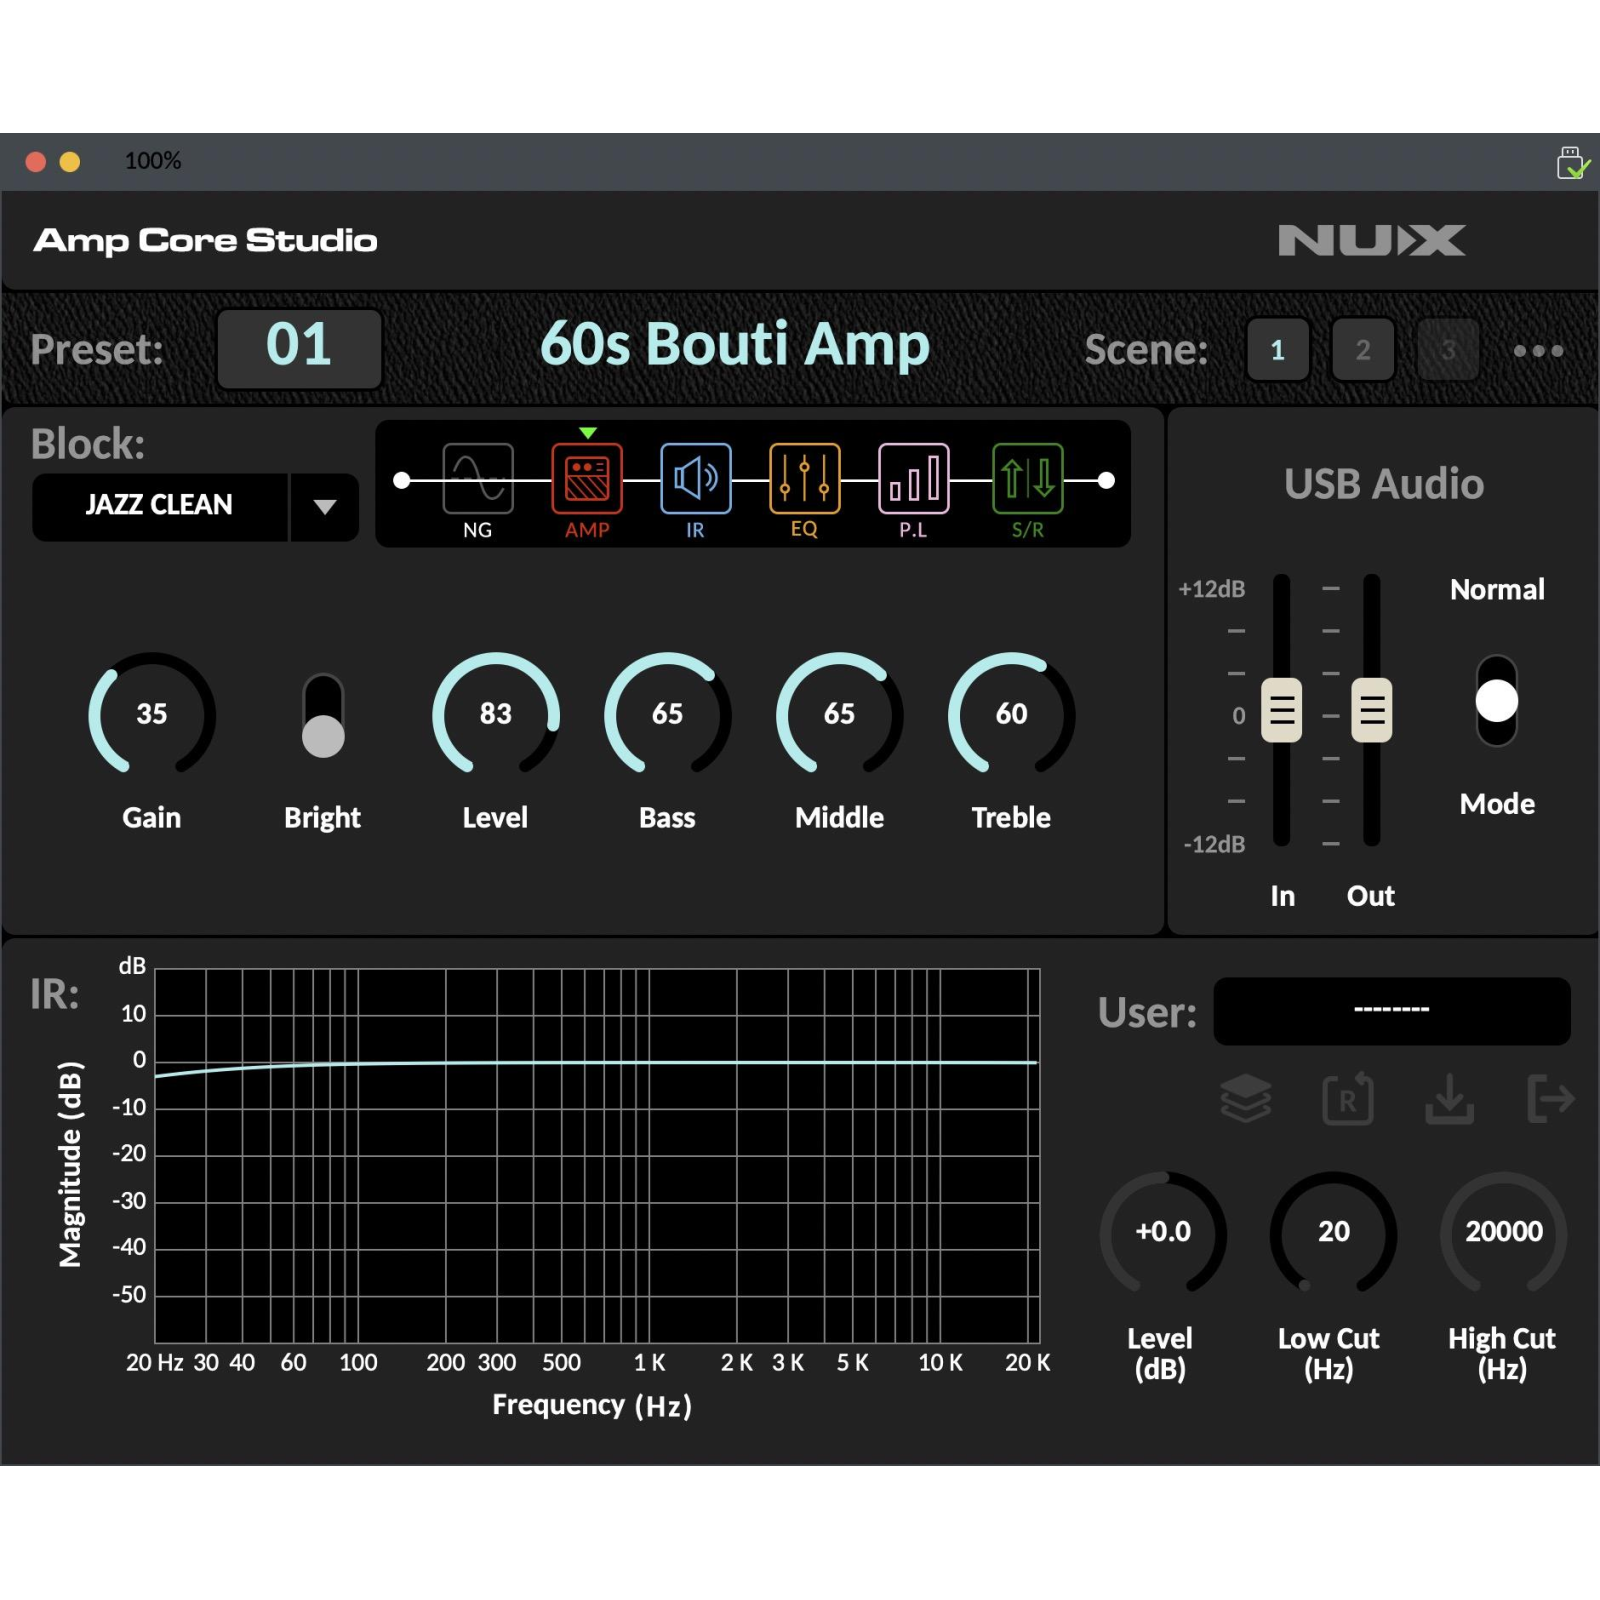Open the JAZZ CLEAN dropdown arrow
This screenshot has height=1600, width=1600.
(x=324, y=507)
